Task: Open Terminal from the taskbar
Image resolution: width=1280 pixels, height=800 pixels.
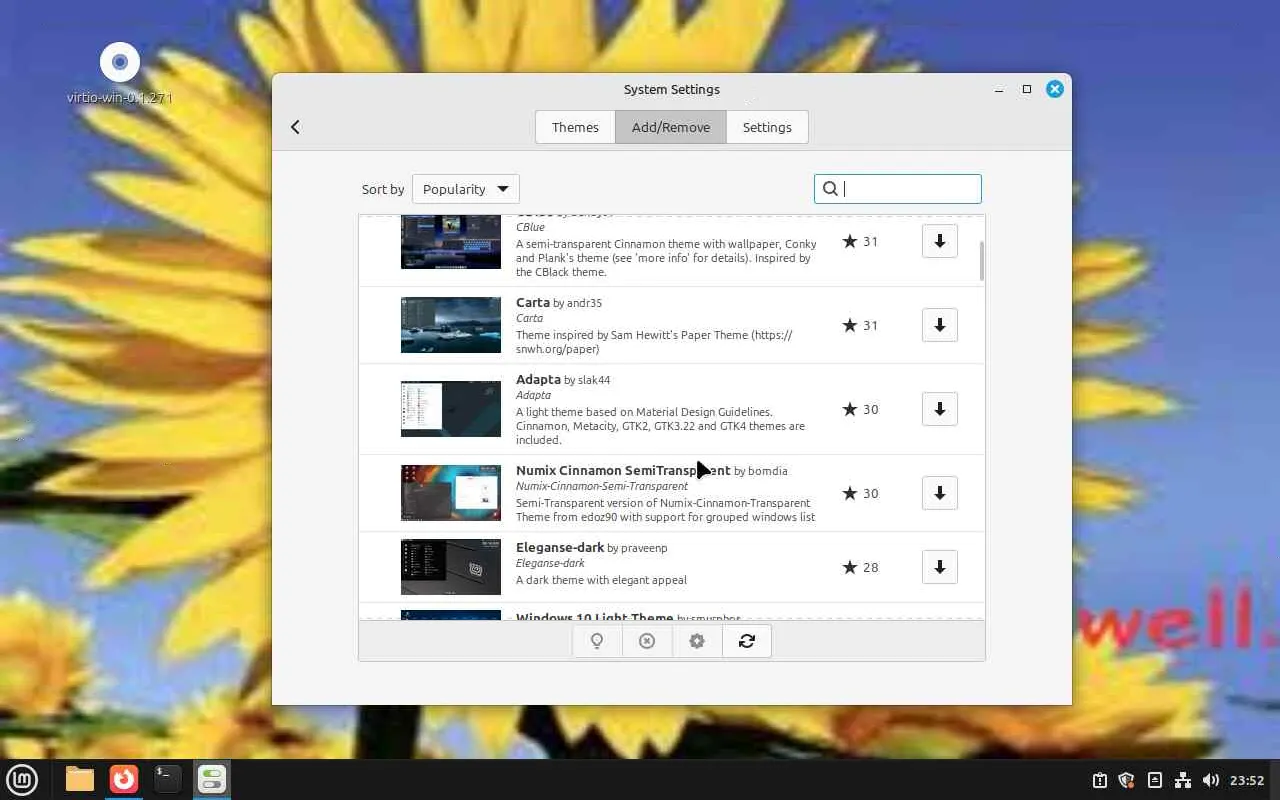Action: pos(168,779)
